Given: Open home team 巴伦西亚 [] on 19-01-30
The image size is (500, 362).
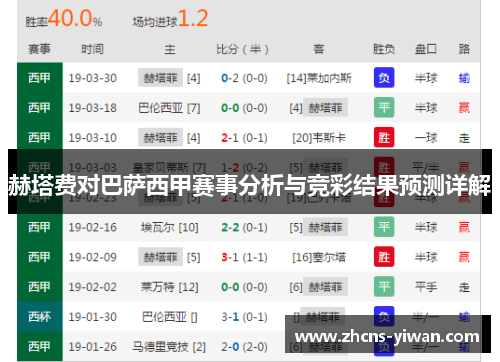Looking at the screenshot, I should 169,317.
